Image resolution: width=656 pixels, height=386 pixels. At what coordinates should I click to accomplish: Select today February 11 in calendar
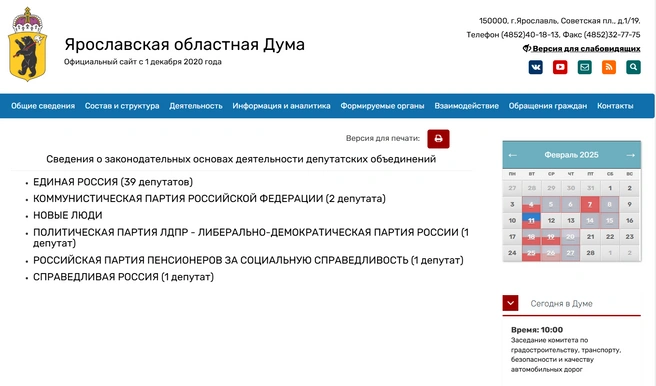point(531,221)
